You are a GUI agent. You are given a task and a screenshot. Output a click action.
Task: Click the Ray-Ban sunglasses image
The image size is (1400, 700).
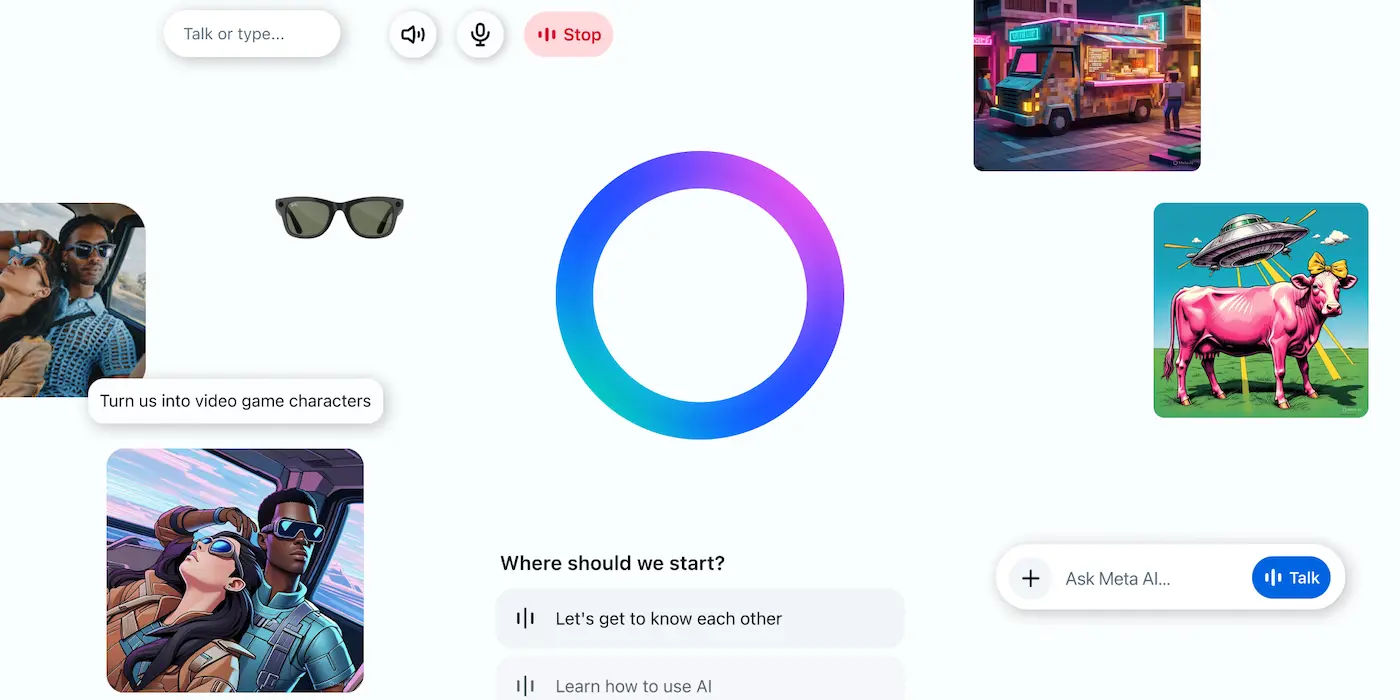pos(339,216)
